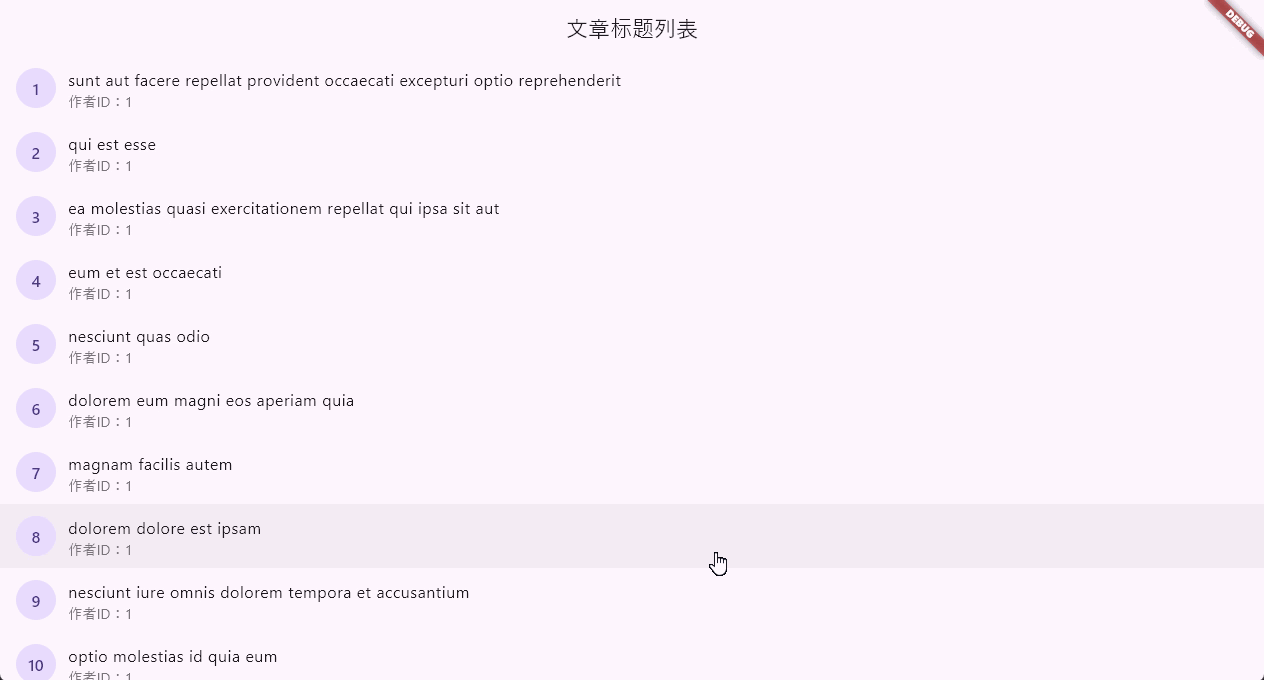Open article "sunt aut facere repellat provident"

[x=344, y=81]
